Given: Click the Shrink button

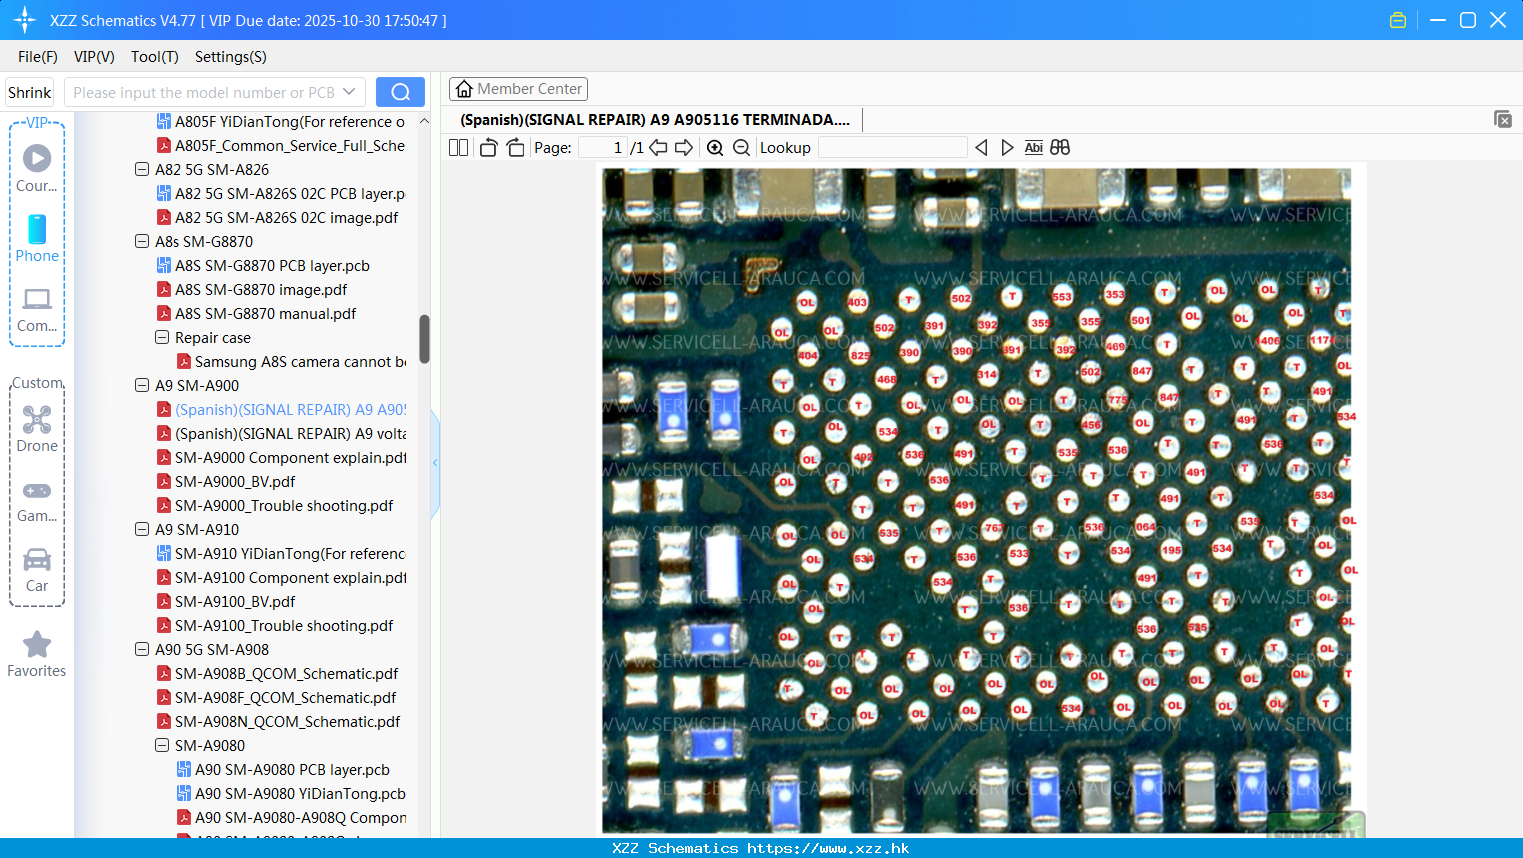Looking at the screenshot, I should tap(30, 92).
